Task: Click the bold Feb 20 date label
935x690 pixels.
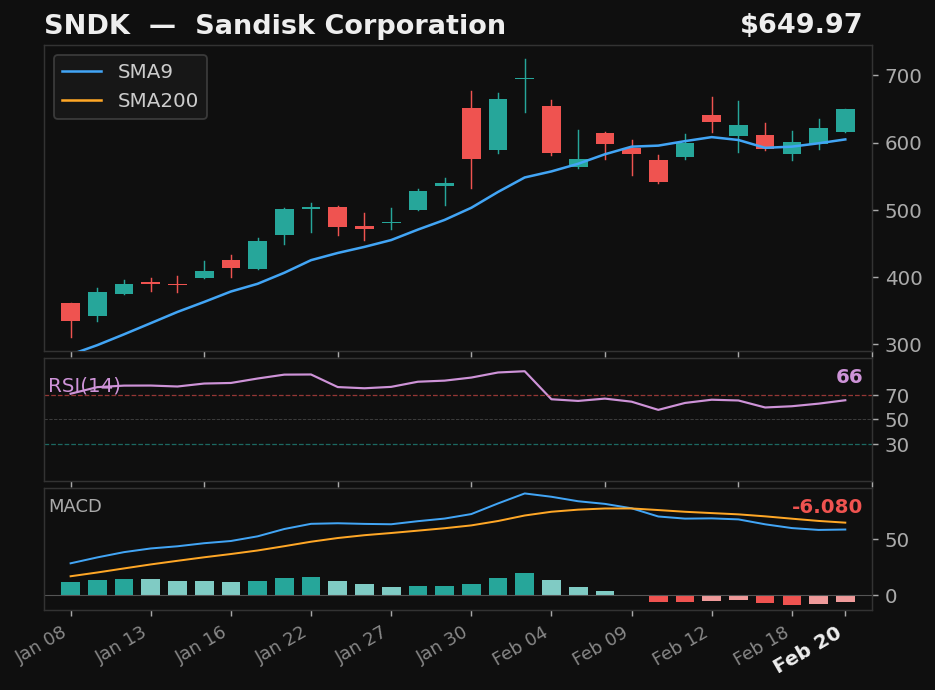Action: pyautogui.click(x=807, y=649)
